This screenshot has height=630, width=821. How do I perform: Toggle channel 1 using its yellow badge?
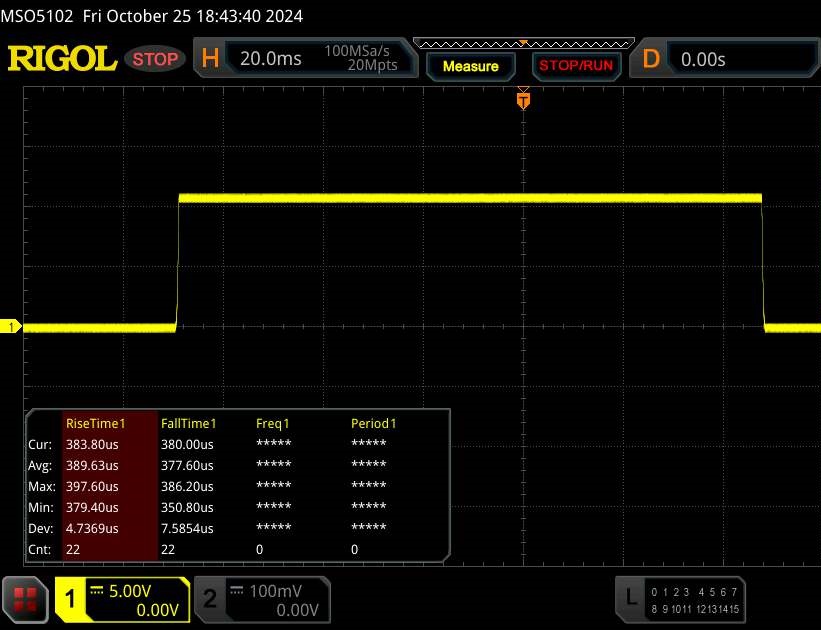coord(71,599)
